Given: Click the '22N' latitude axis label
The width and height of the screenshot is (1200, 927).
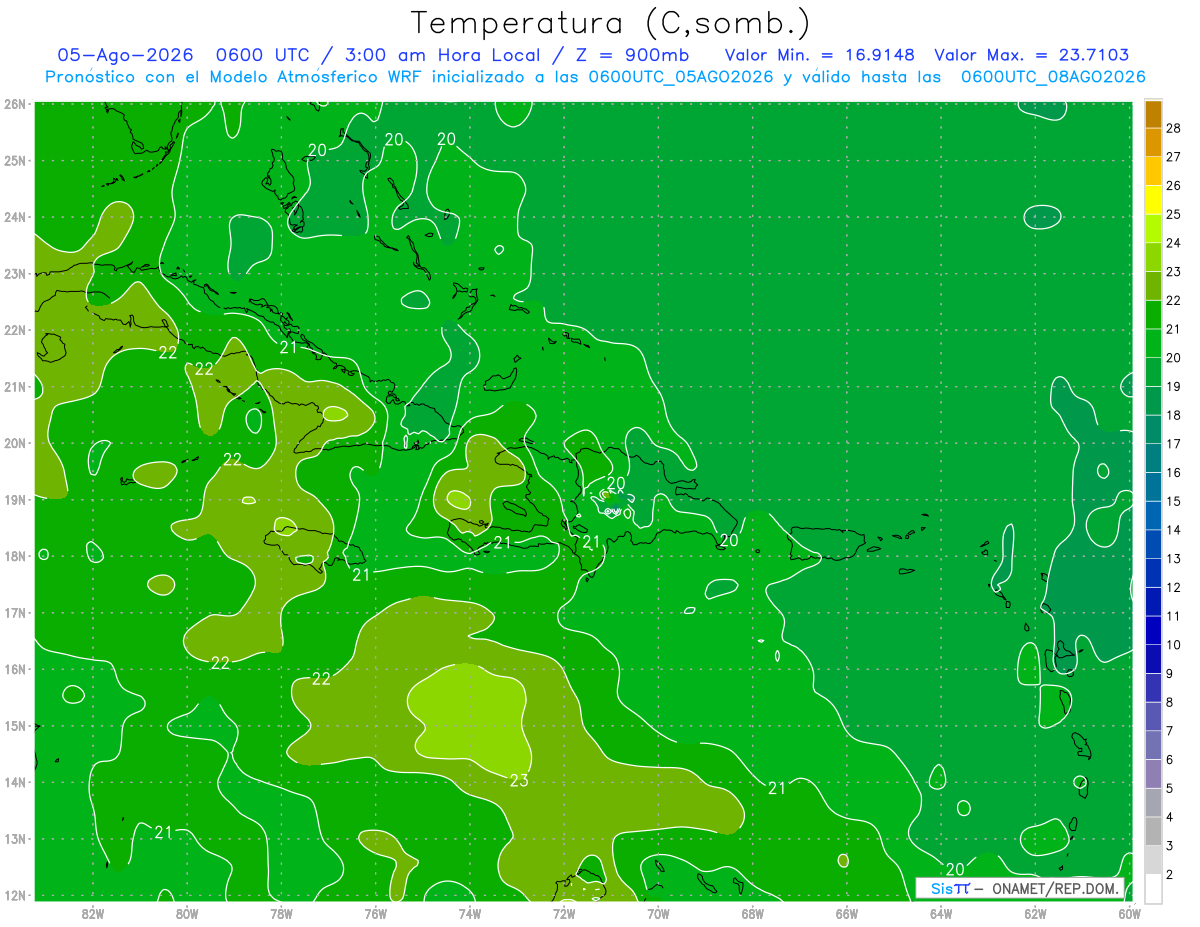Looking at the screenshot, I should point(14,330).
